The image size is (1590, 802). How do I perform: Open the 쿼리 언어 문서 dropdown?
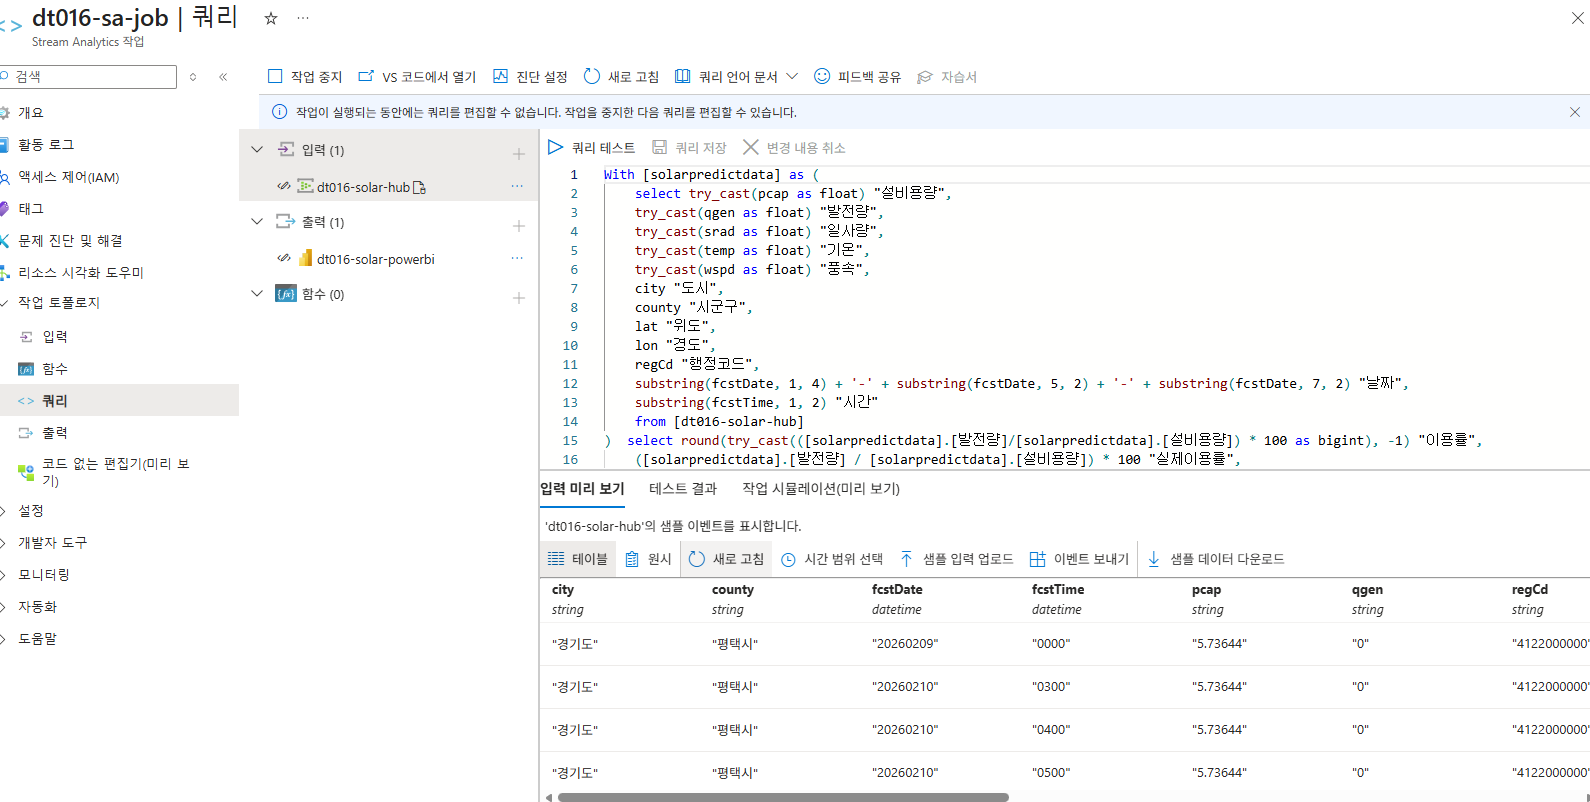coord(736,76)
